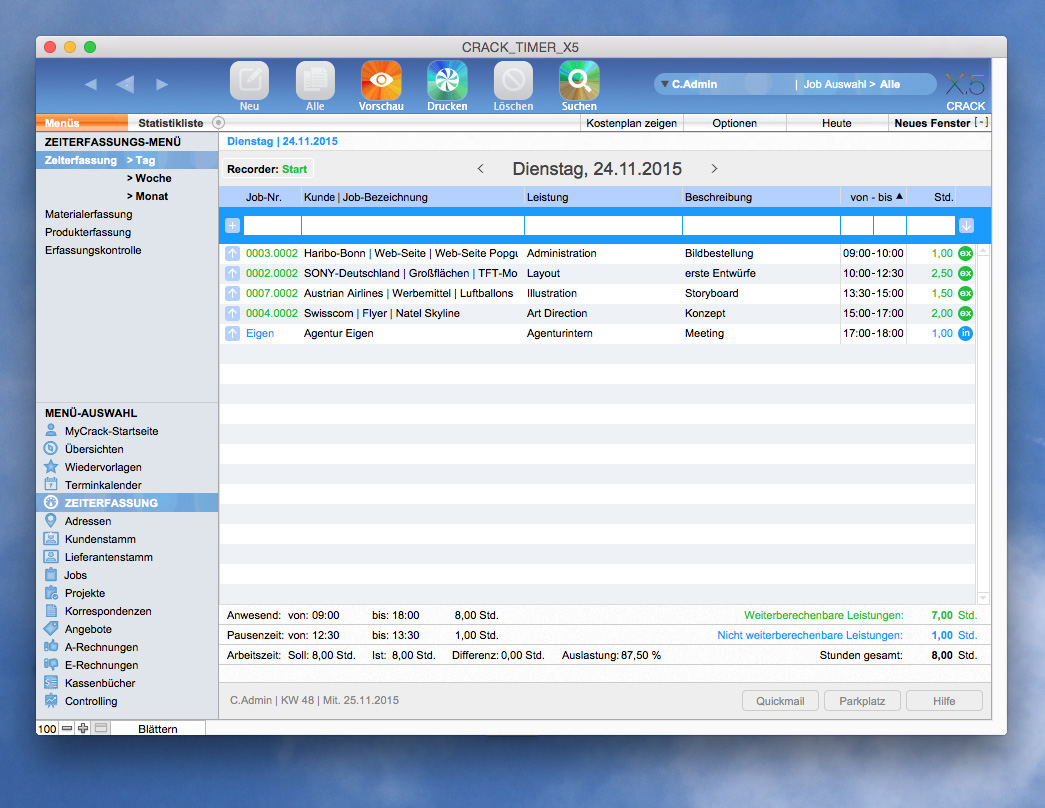Start the Recorder
Screen dimensions: 1045x808
click(294, 169)
